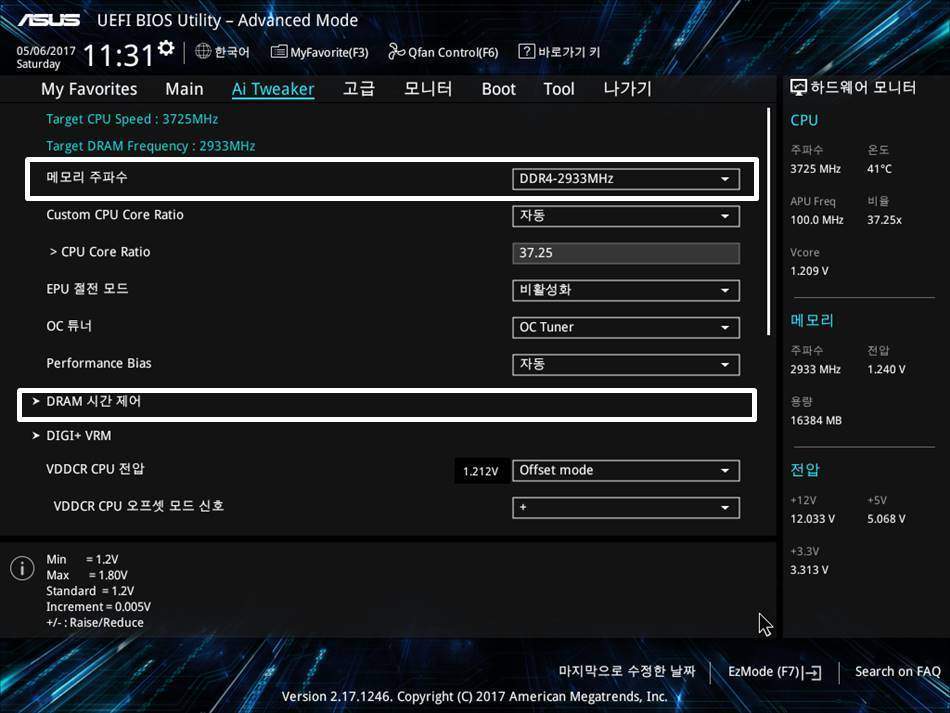
Task: Switch to the 고급 tab
Action: click(359, 89)
